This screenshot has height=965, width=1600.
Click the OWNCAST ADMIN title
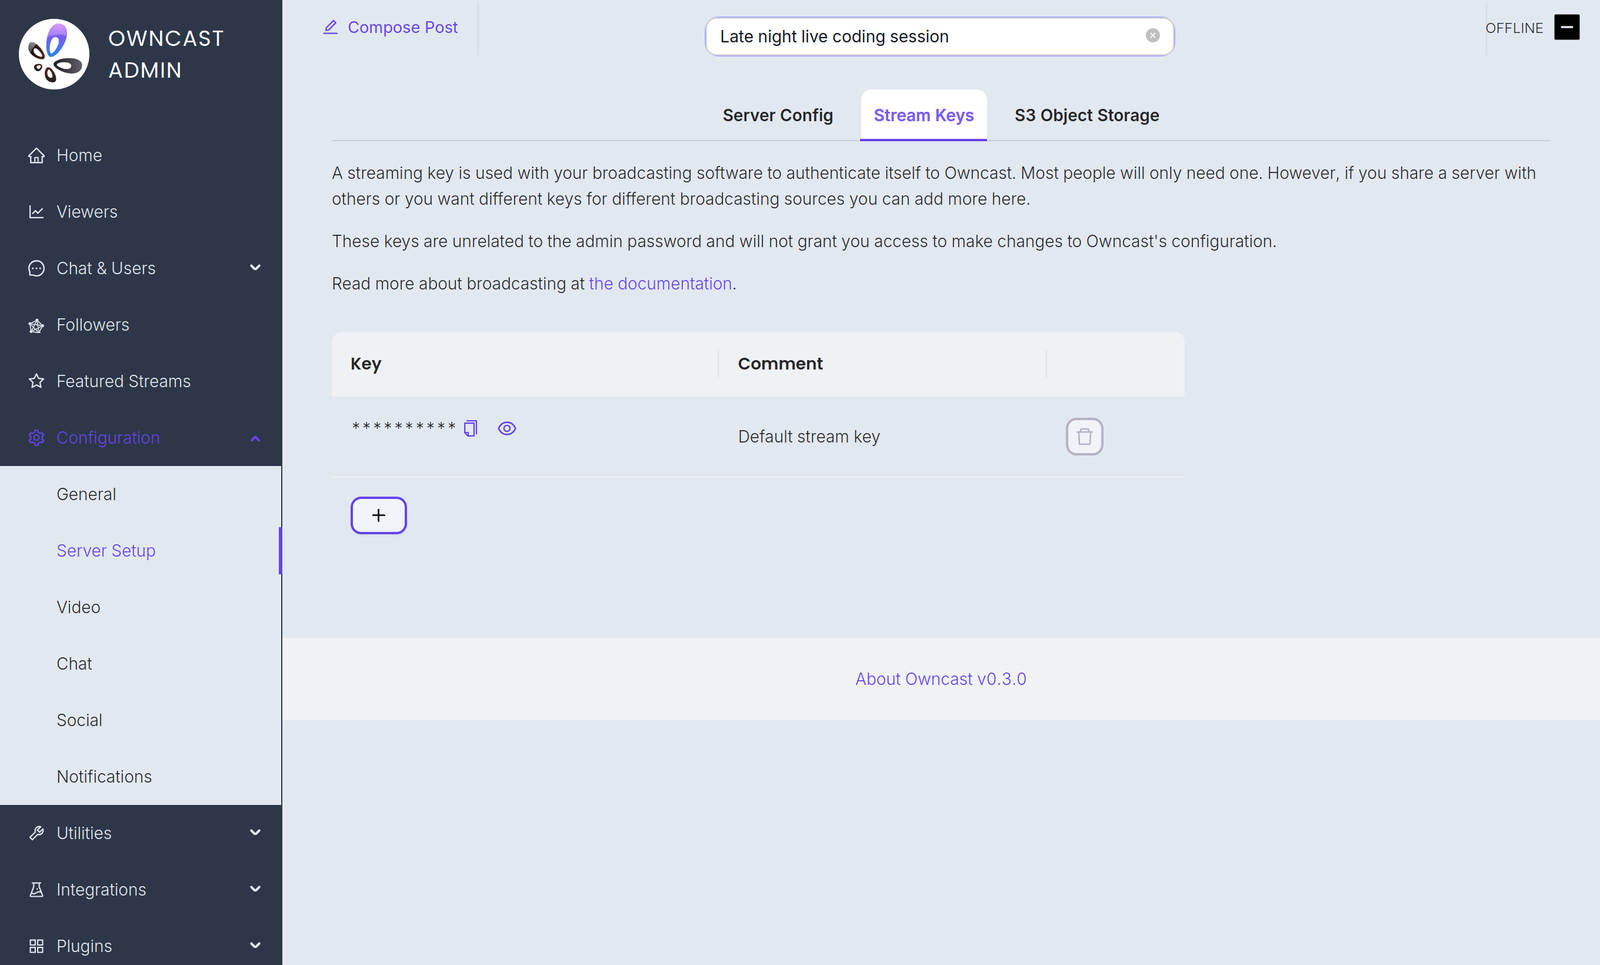(166, 54)
